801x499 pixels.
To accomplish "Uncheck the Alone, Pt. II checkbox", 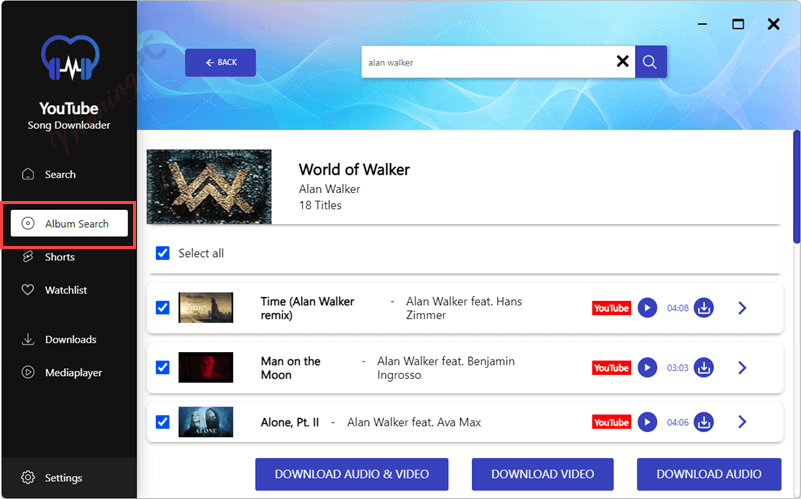I will (162, 422).
